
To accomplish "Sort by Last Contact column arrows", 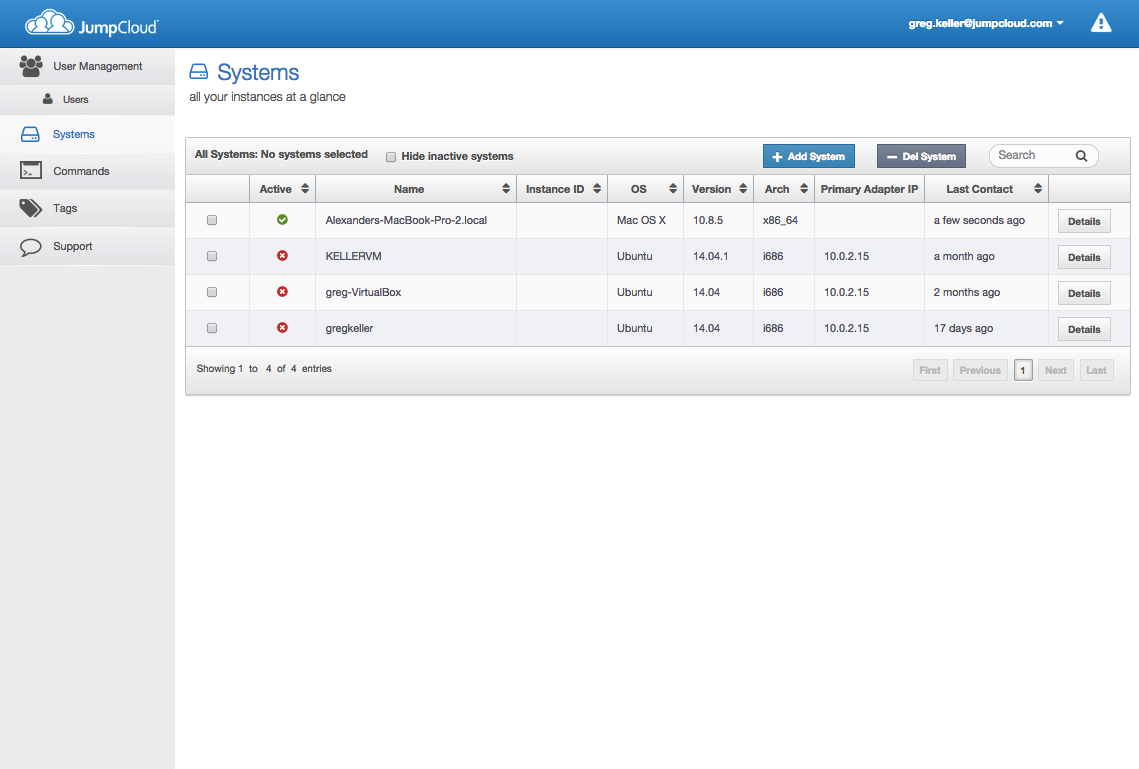I will (1038, 189).
